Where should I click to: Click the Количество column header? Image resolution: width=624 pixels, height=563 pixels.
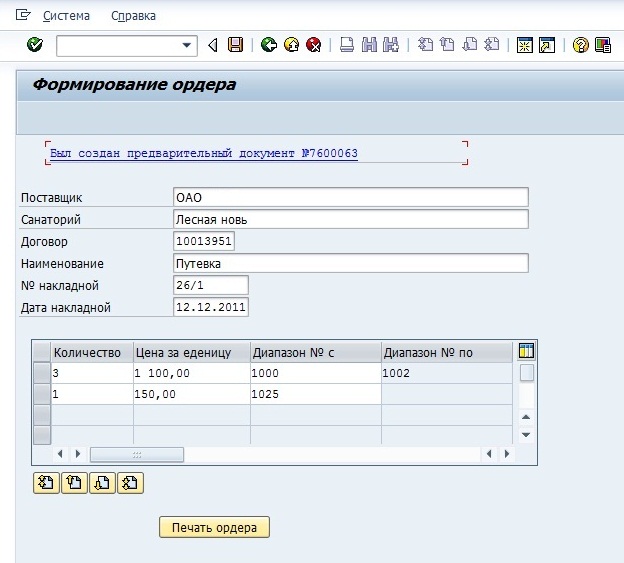point(92,353)
